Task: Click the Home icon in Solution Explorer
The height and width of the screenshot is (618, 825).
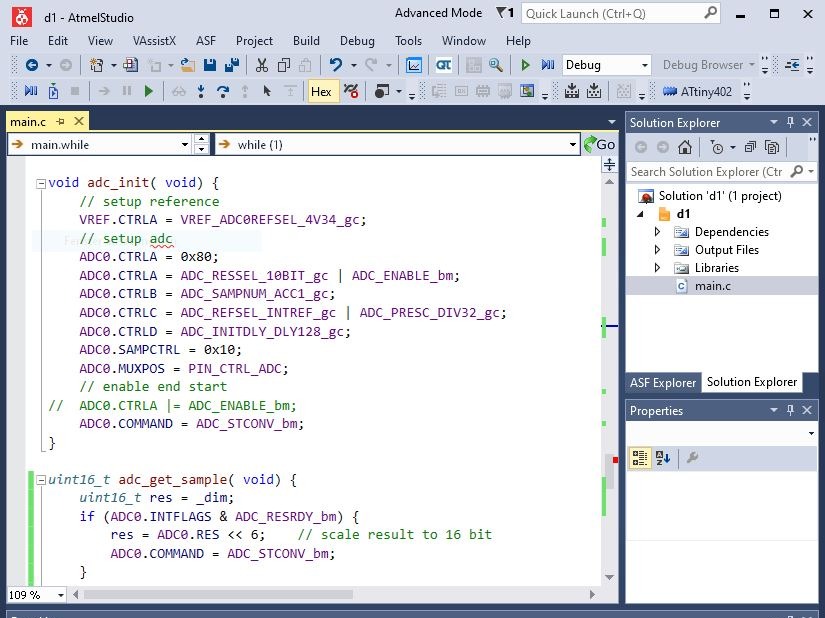Action: click(684, 147)
